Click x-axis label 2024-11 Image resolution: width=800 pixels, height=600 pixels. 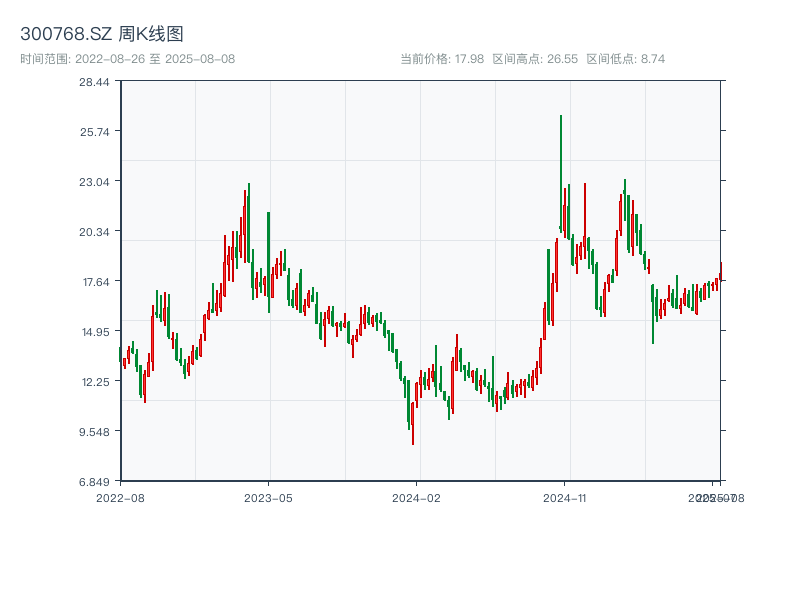pos(564,498)
